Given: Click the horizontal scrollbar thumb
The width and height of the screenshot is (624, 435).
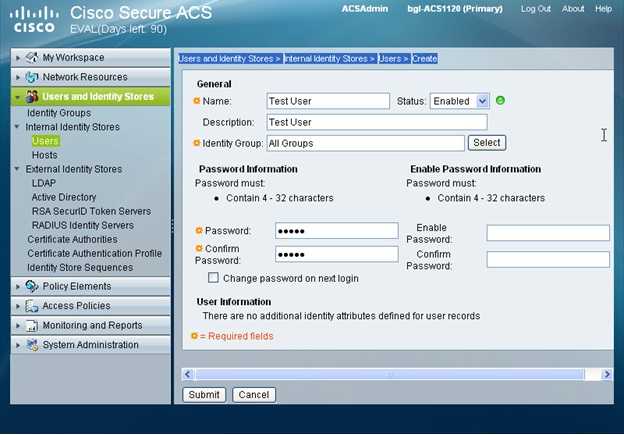Looking at the screenshot, I should coord(390,374).
